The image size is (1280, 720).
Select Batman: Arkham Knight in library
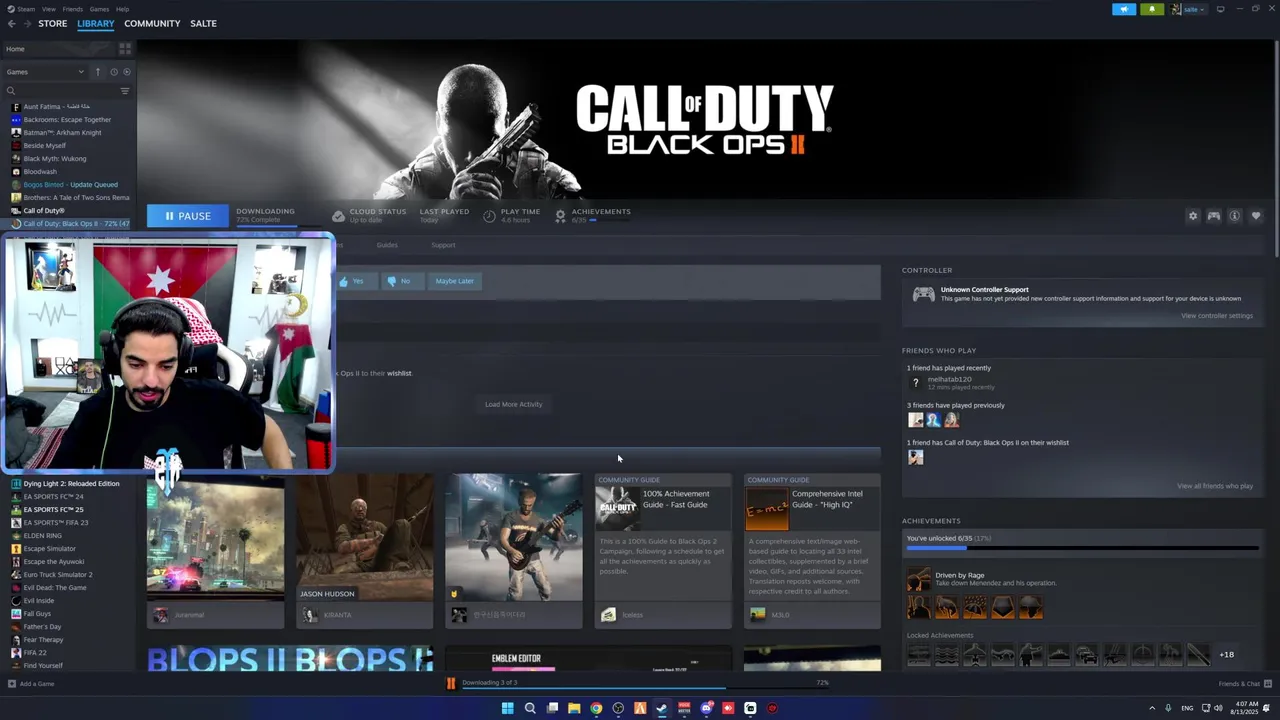62,132
